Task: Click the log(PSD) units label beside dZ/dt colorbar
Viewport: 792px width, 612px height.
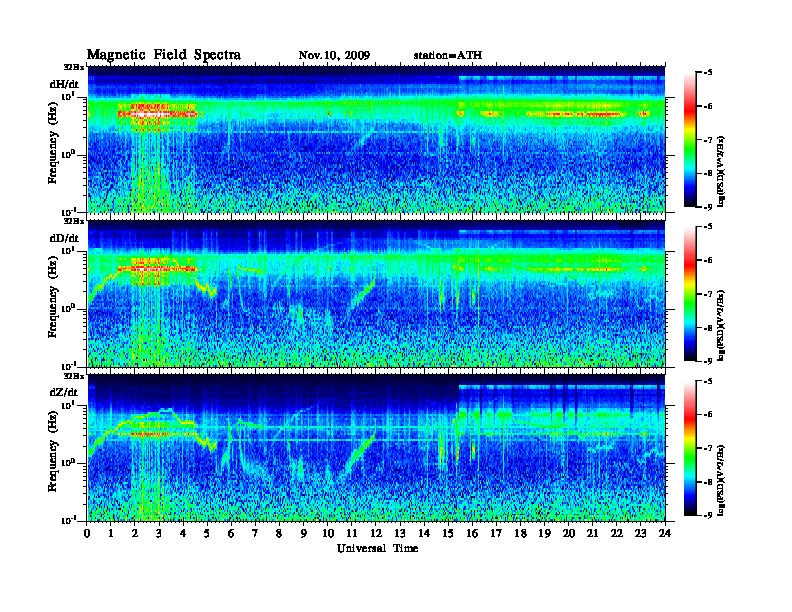Action: 721,480
